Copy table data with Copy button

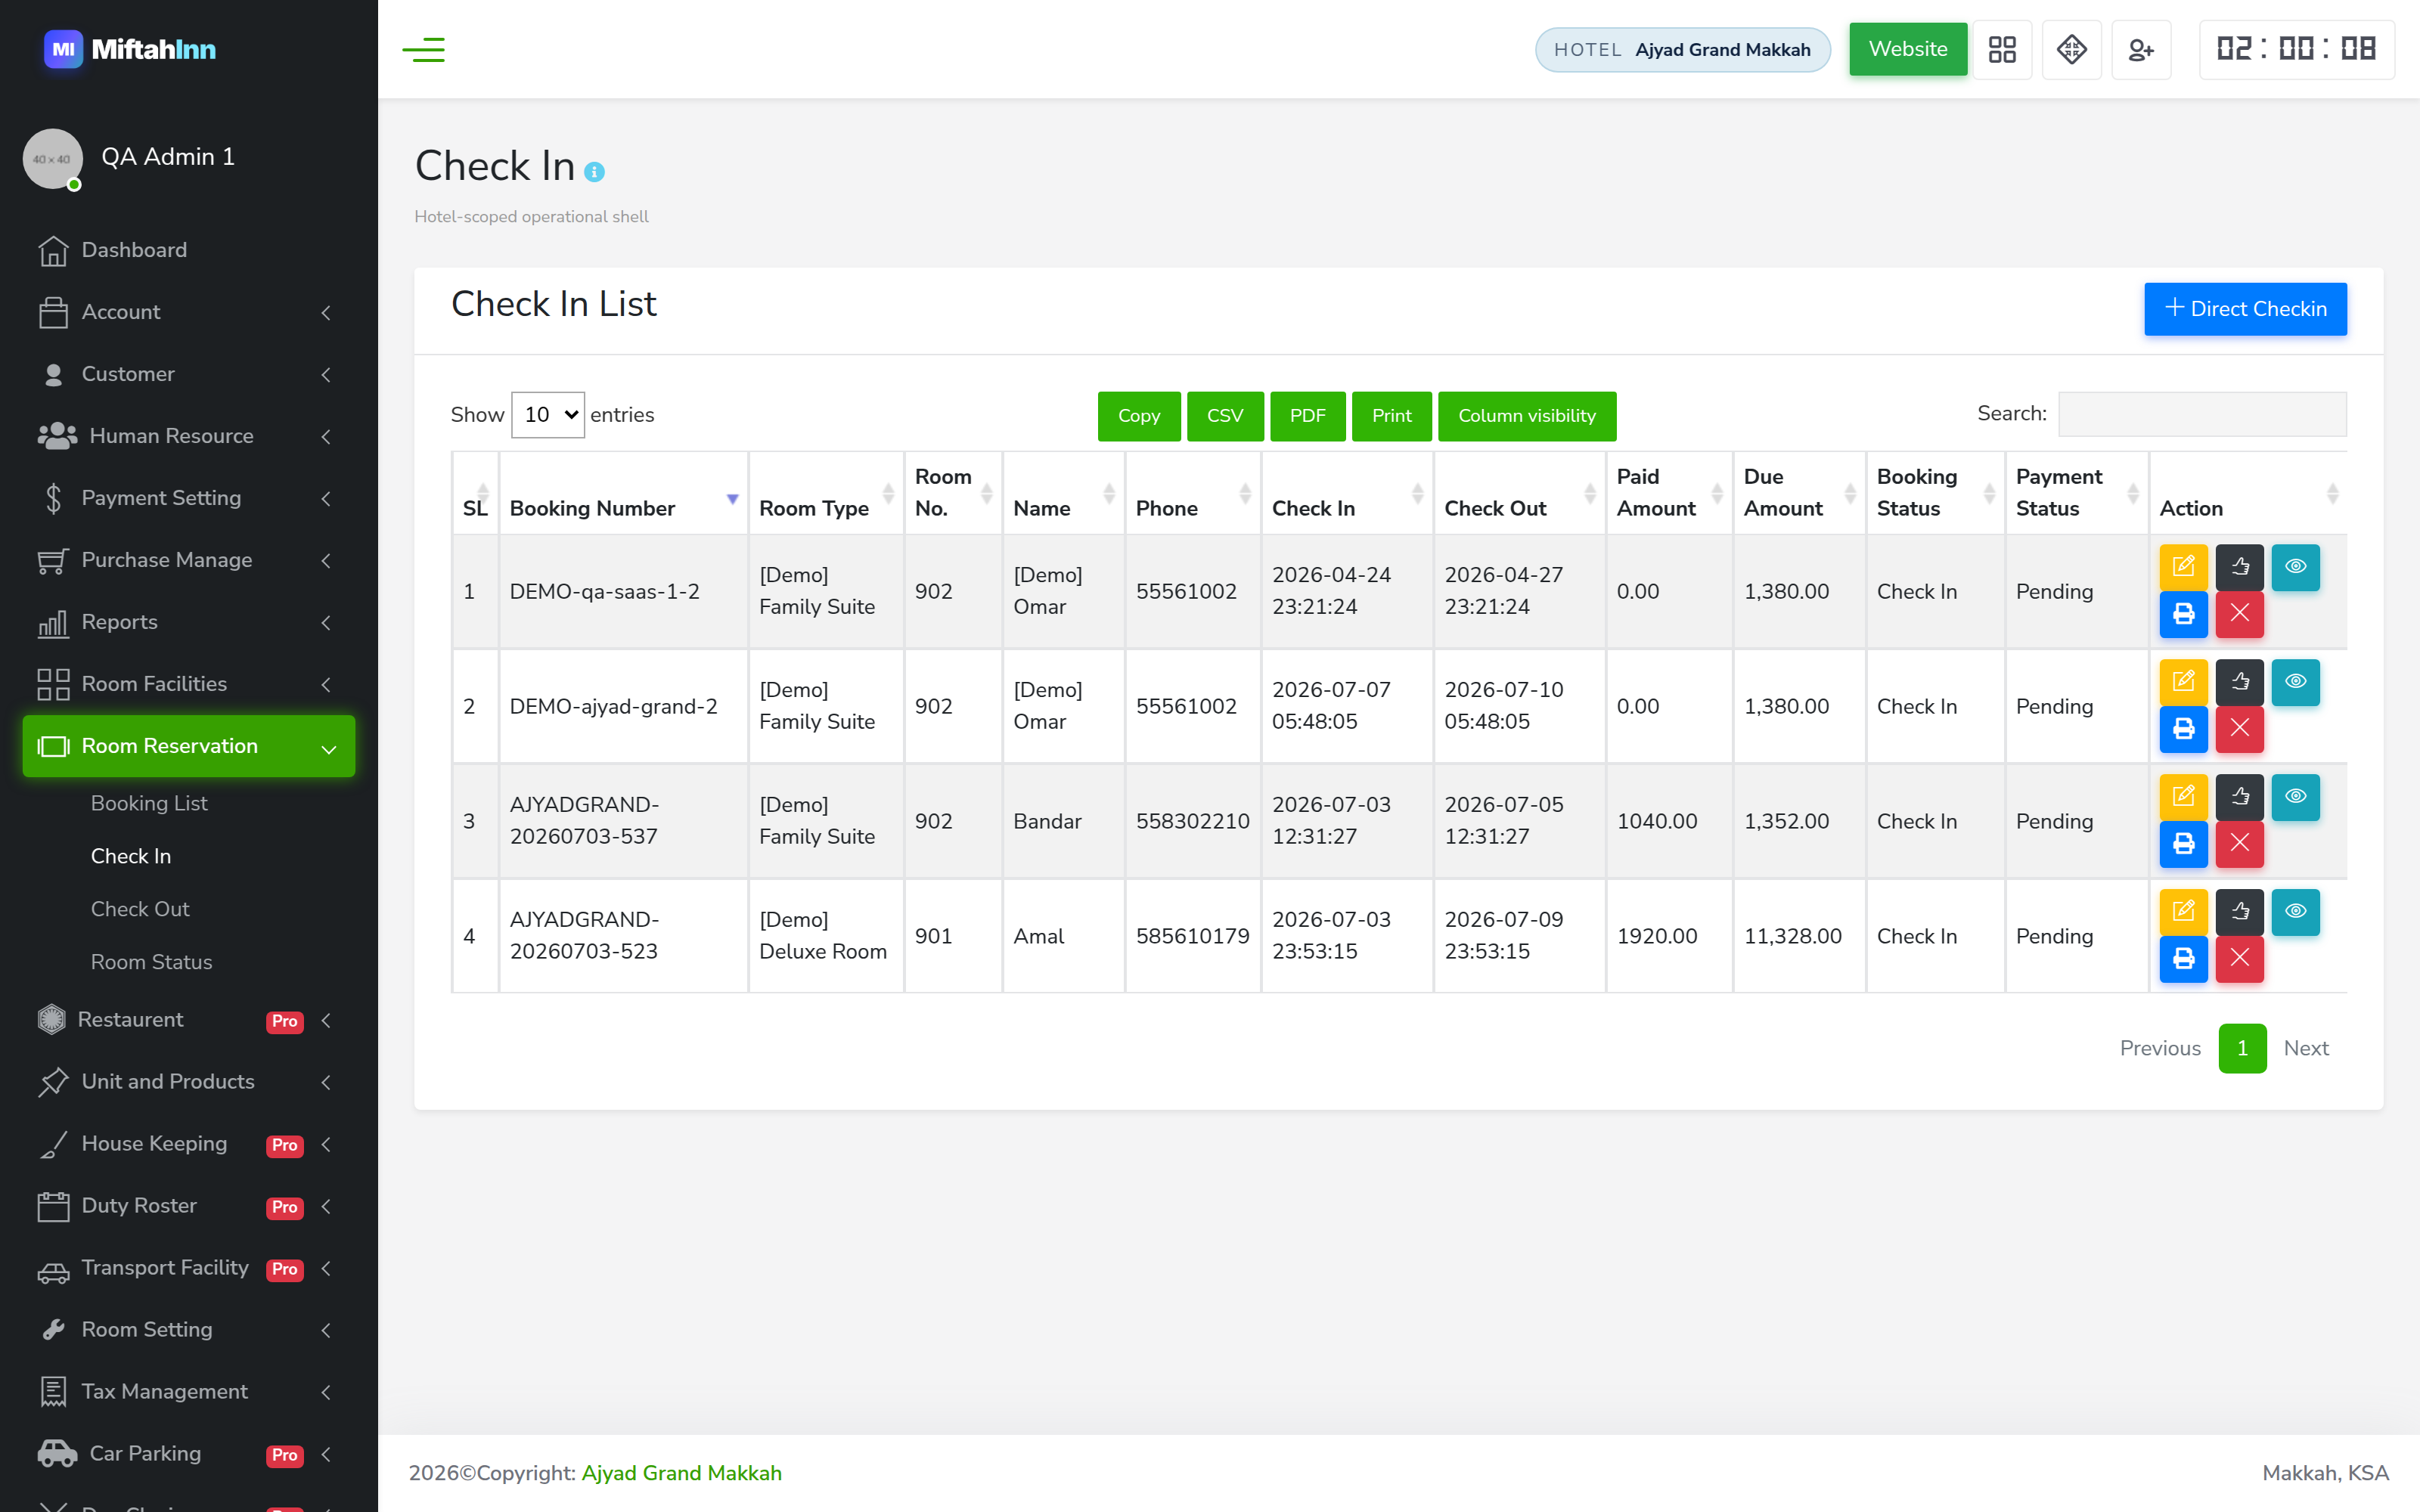[x=1139, y=416]
